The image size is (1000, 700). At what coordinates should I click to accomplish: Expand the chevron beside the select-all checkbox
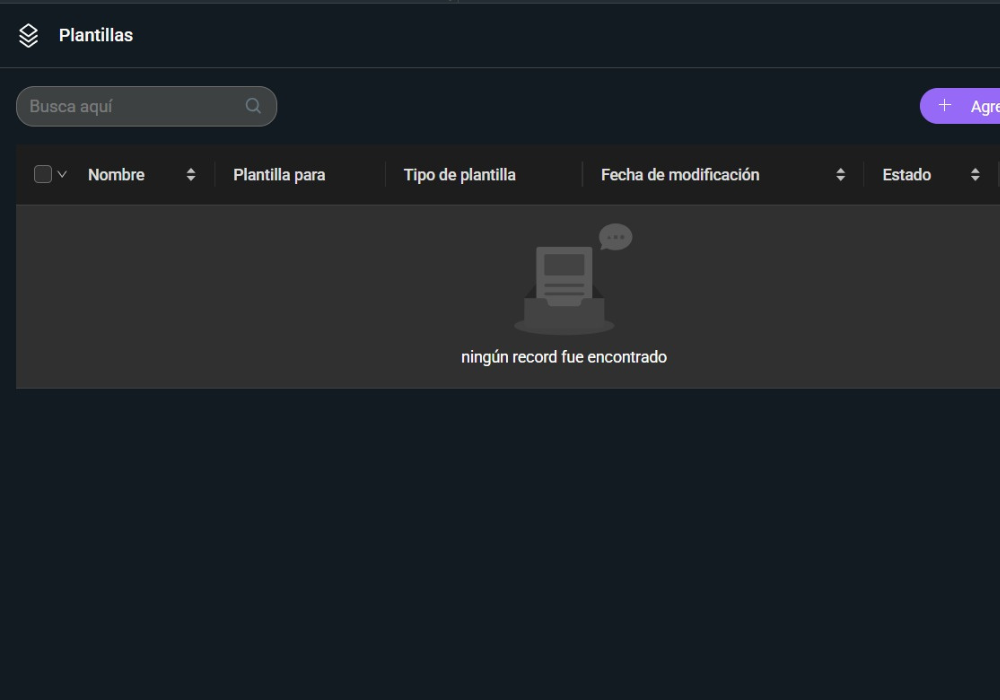pyautogui.click(x=62, y=174)
